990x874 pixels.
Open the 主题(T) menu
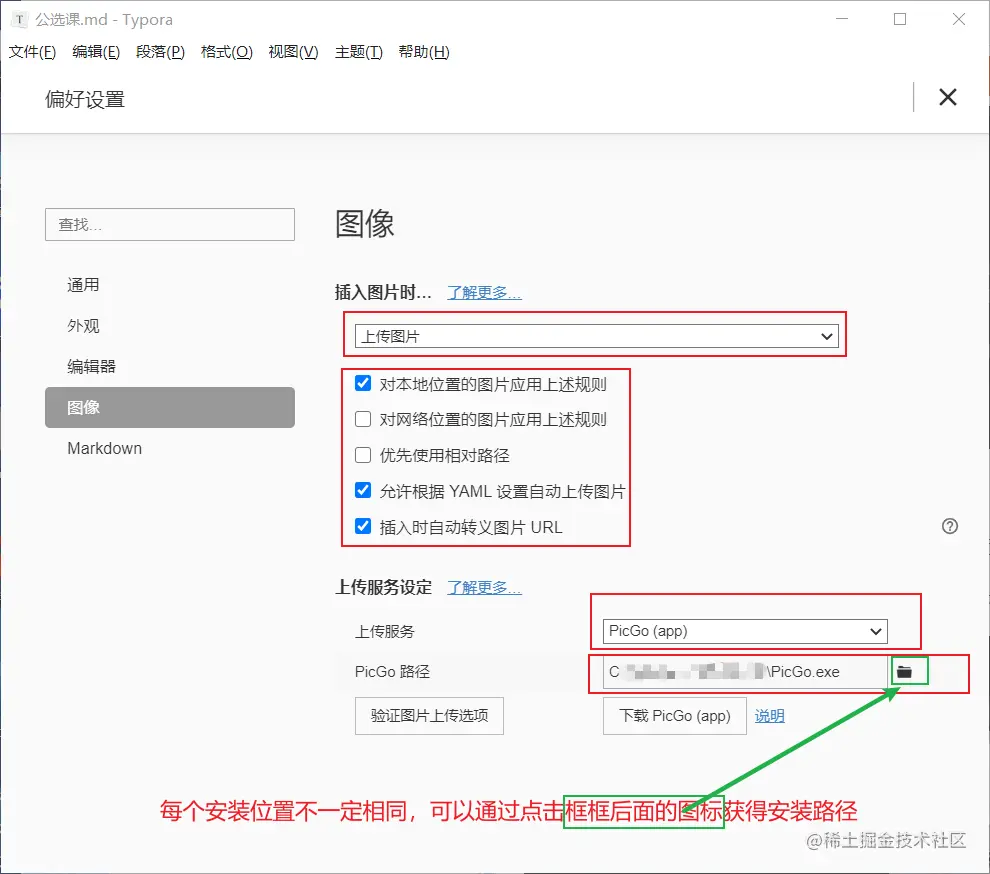[359, 52]
